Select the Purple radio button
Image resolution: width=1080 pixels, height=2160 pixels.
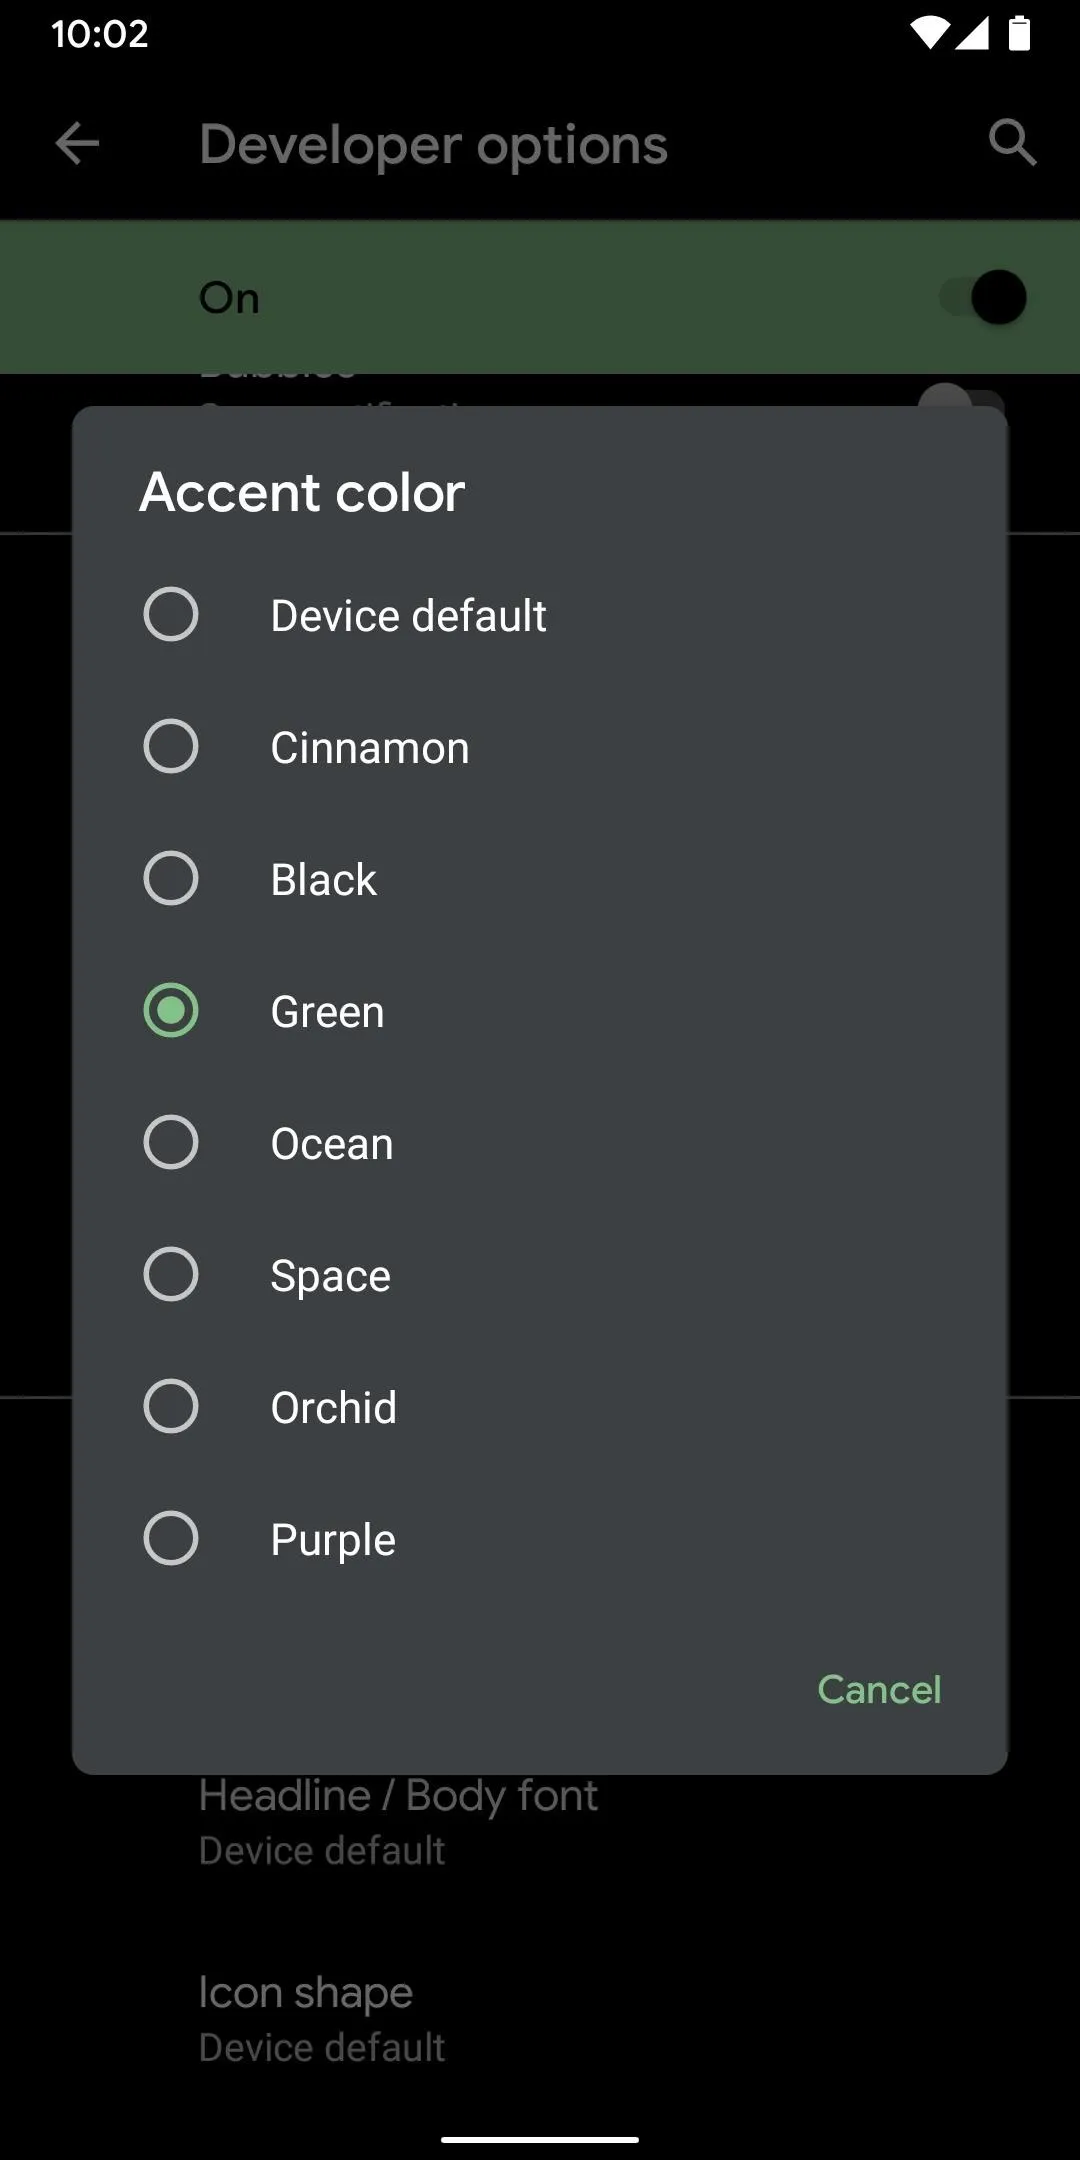(x=171, y=1538)
